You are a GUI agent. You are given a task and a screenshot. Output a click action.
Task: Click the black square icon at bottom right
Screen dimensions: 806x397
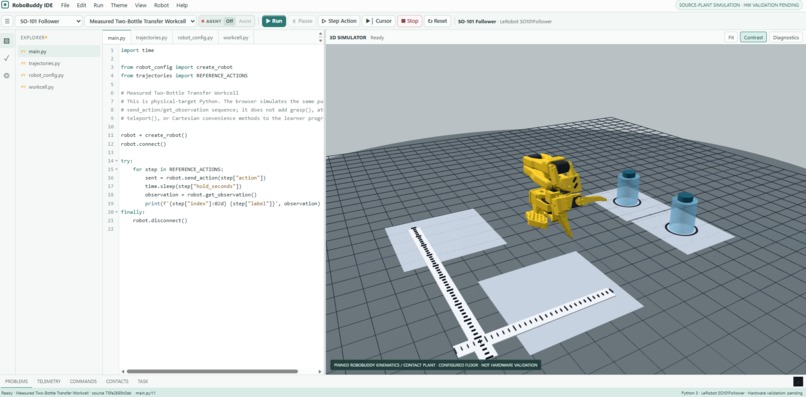(x=798, y=381)
